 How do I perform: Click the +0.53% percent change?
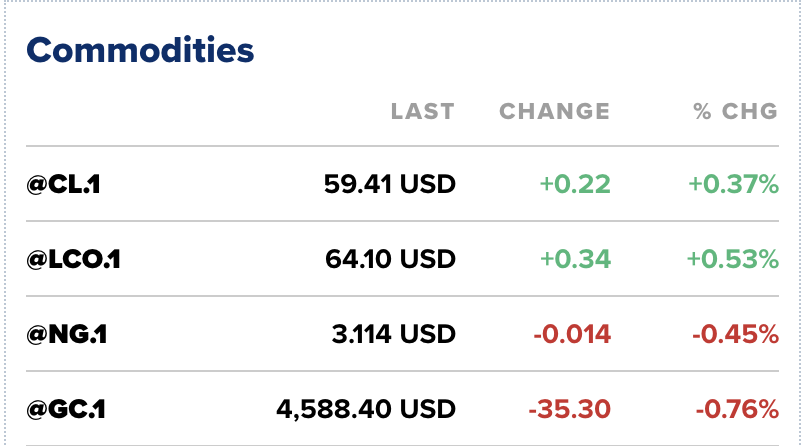[733, 259]
